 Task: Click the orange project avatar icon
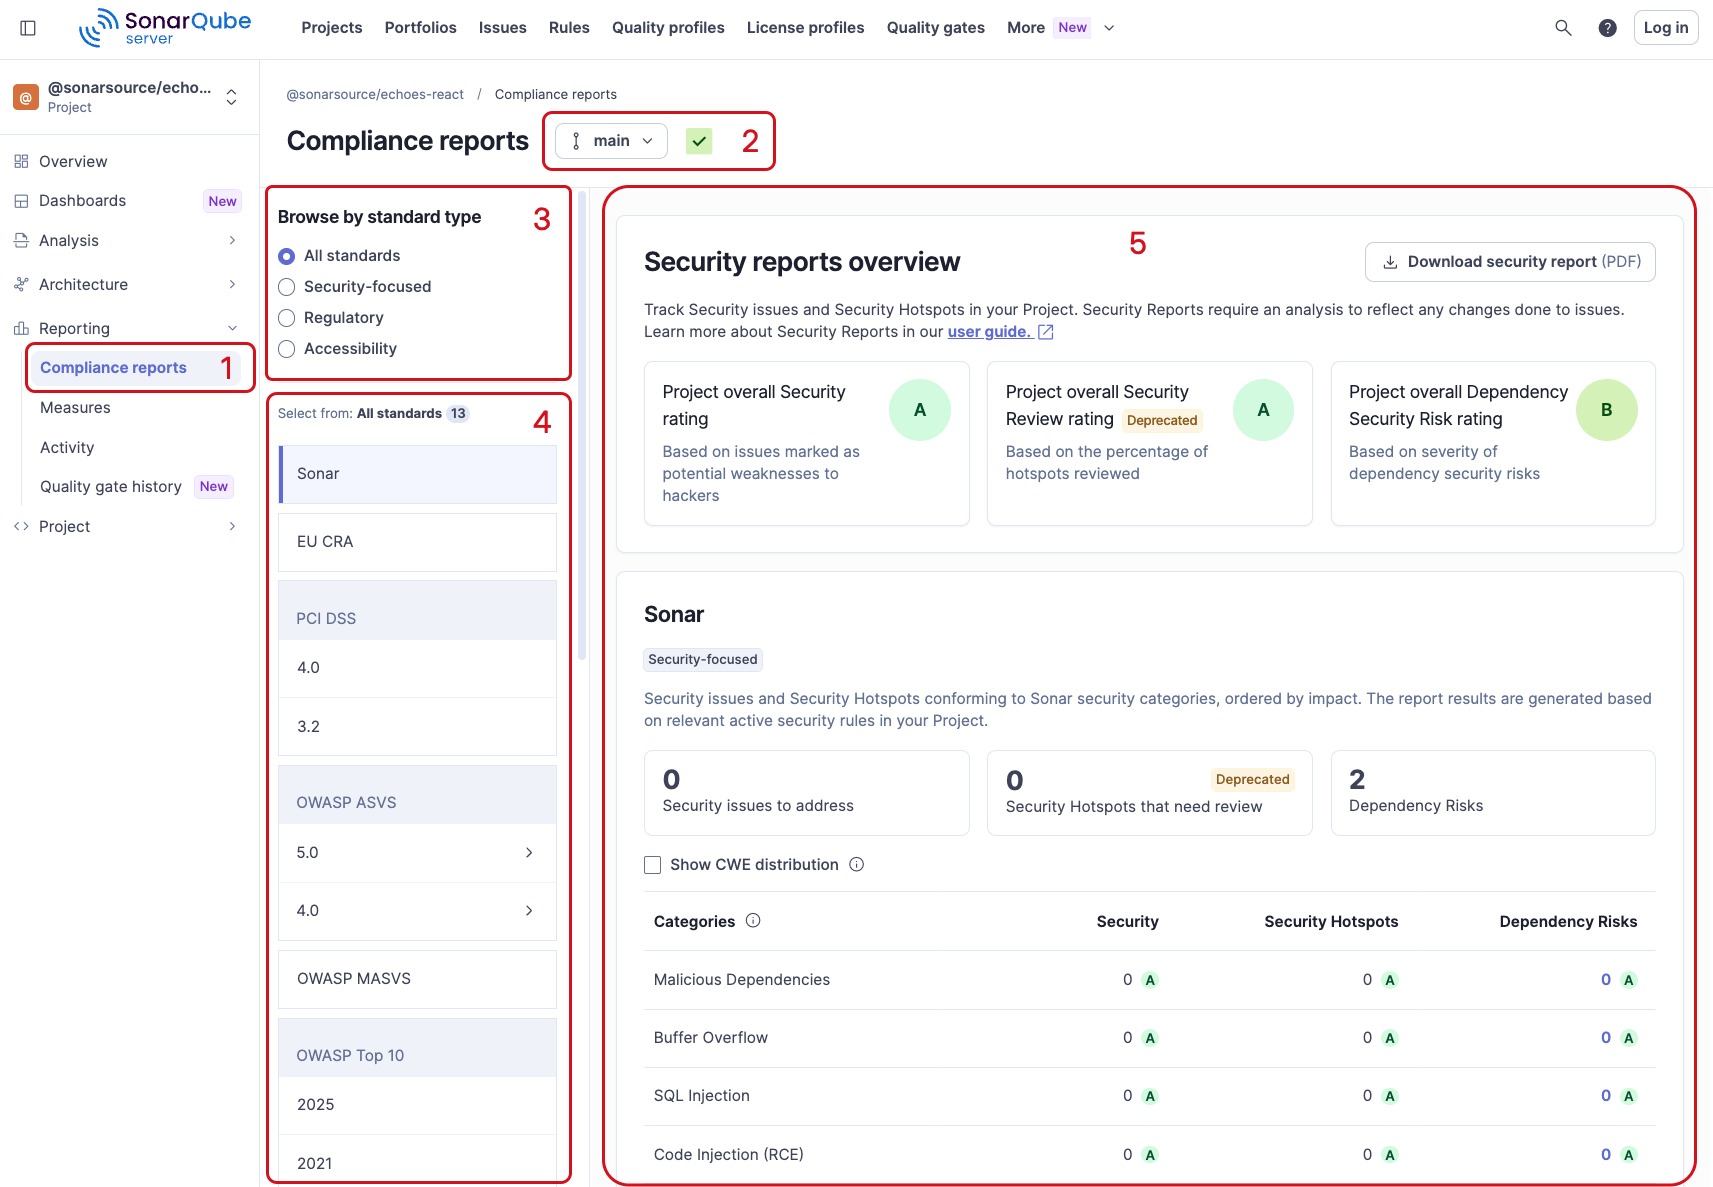pos(26,97)
